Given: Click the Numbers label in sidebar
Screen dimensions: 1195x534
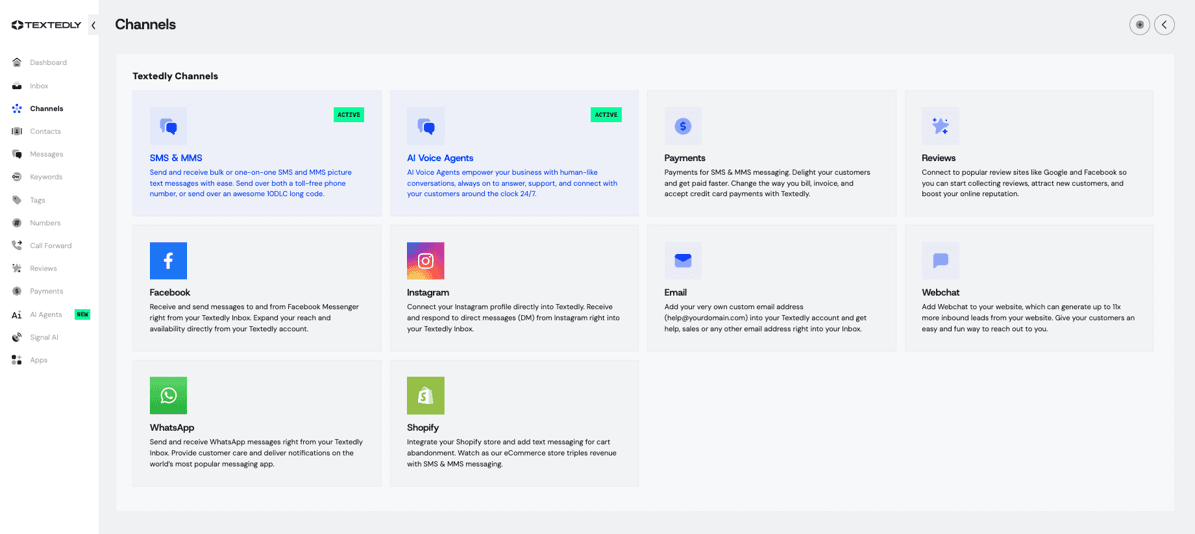Looking at the screenshot, I should (45, 222).
